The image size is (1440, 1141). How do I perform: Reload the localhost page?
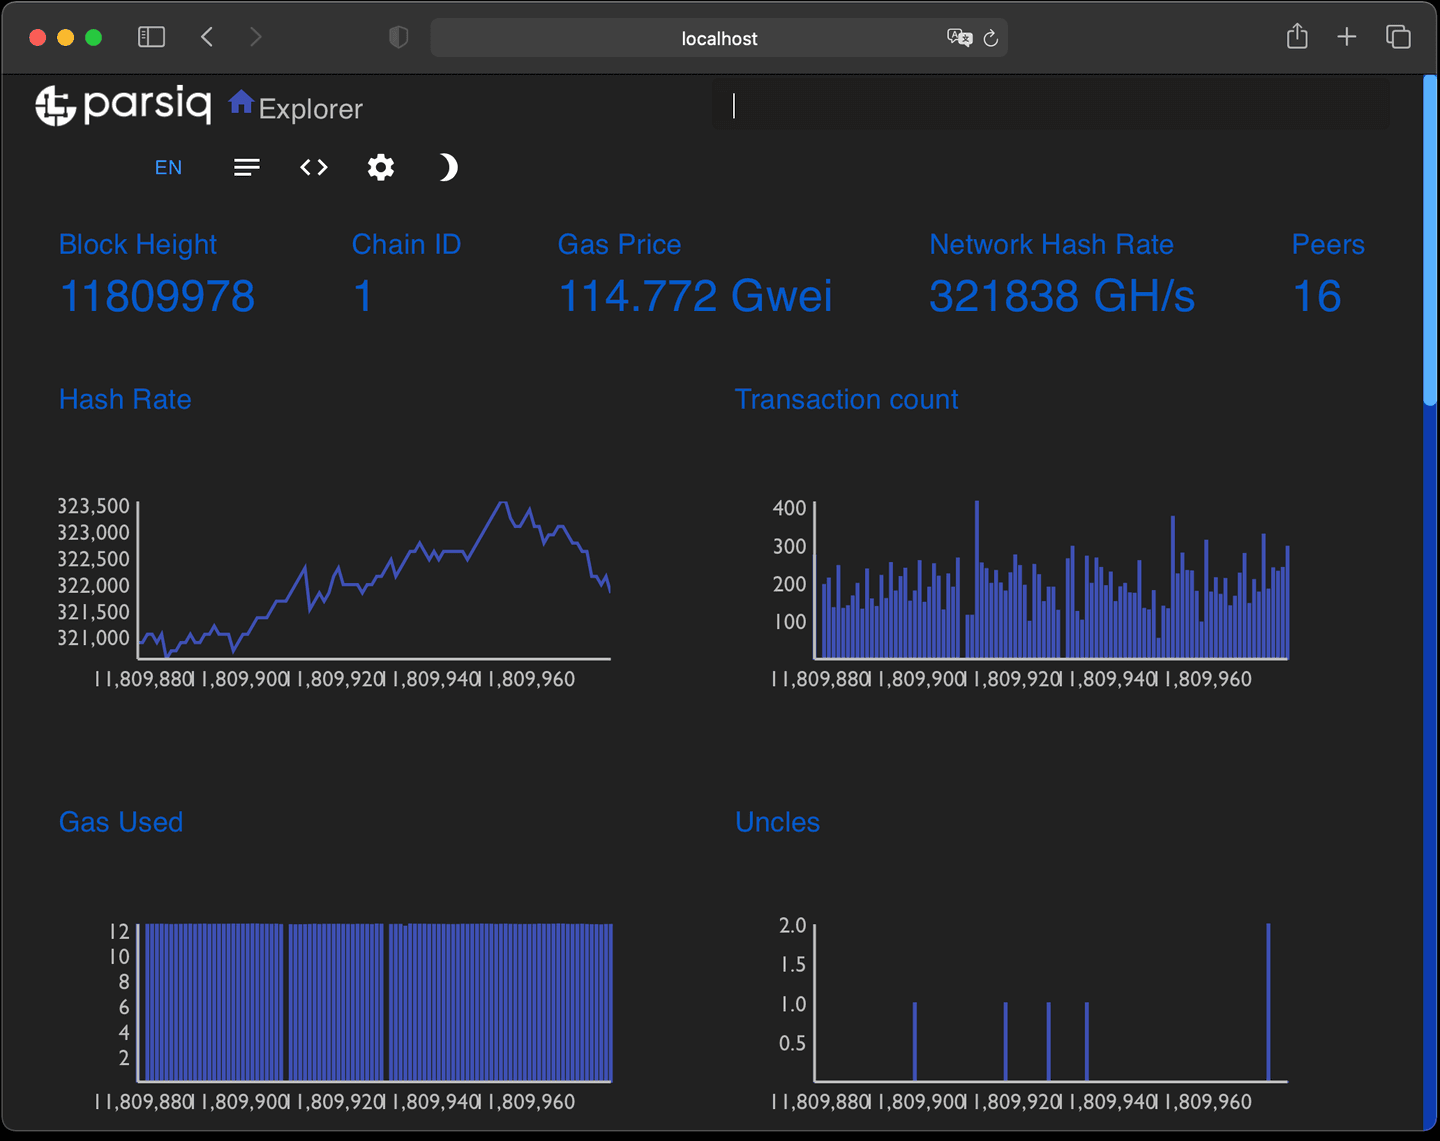[991, 38]
